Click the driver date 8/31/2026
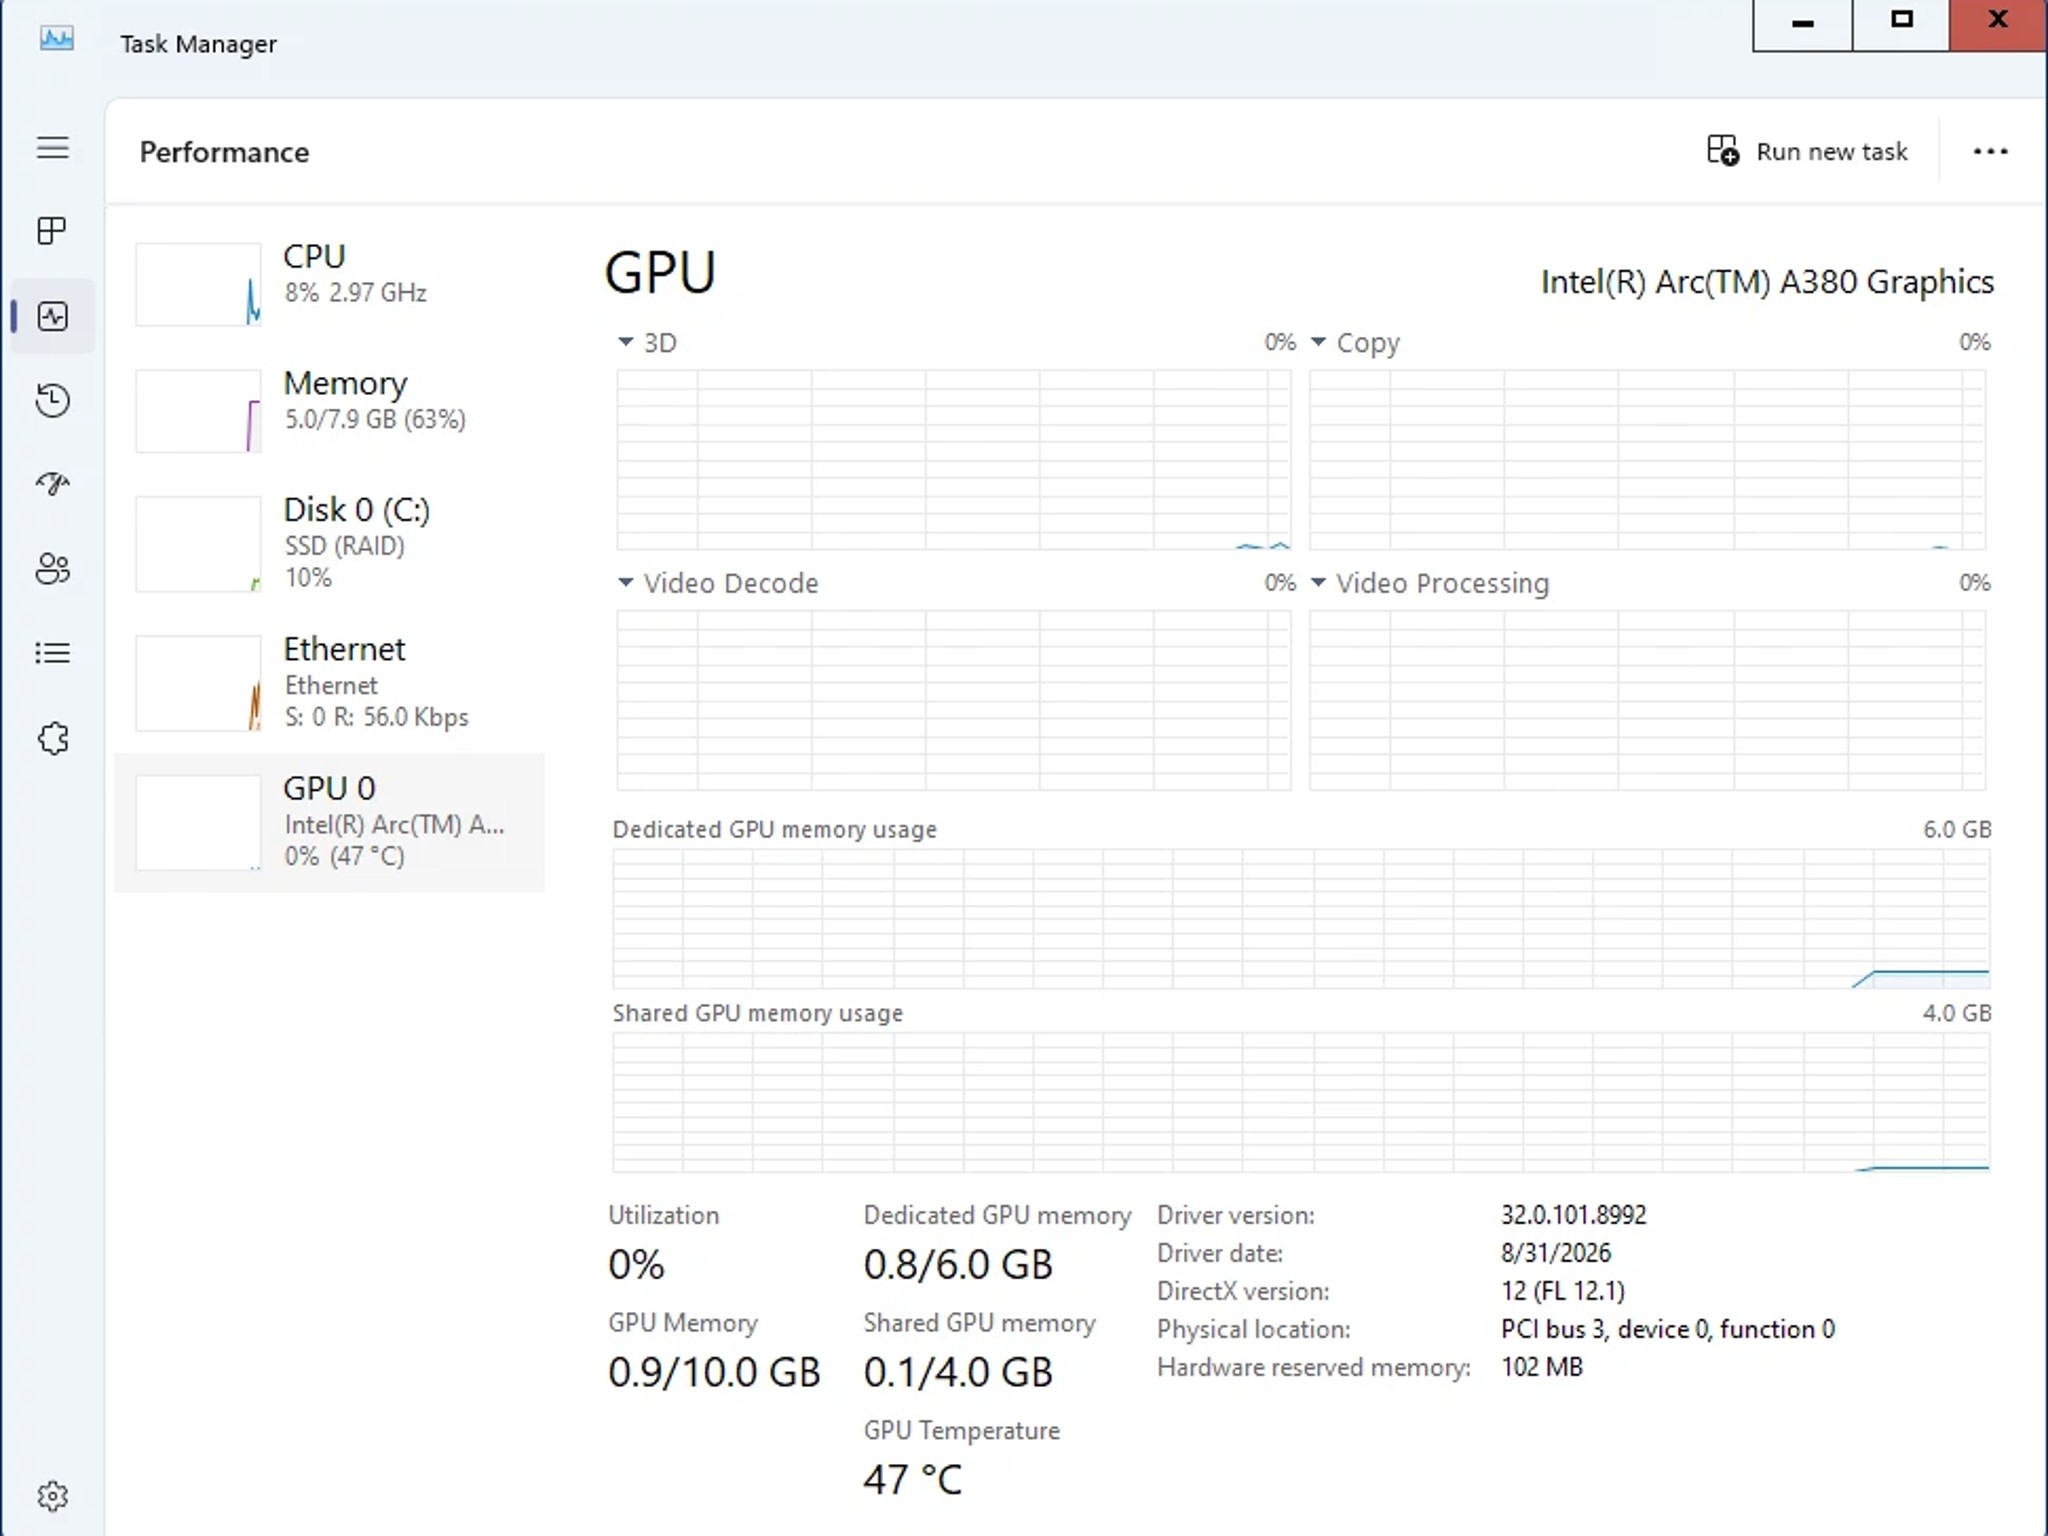The image size is (2048, 1536). click(x=1556, y=1253)
